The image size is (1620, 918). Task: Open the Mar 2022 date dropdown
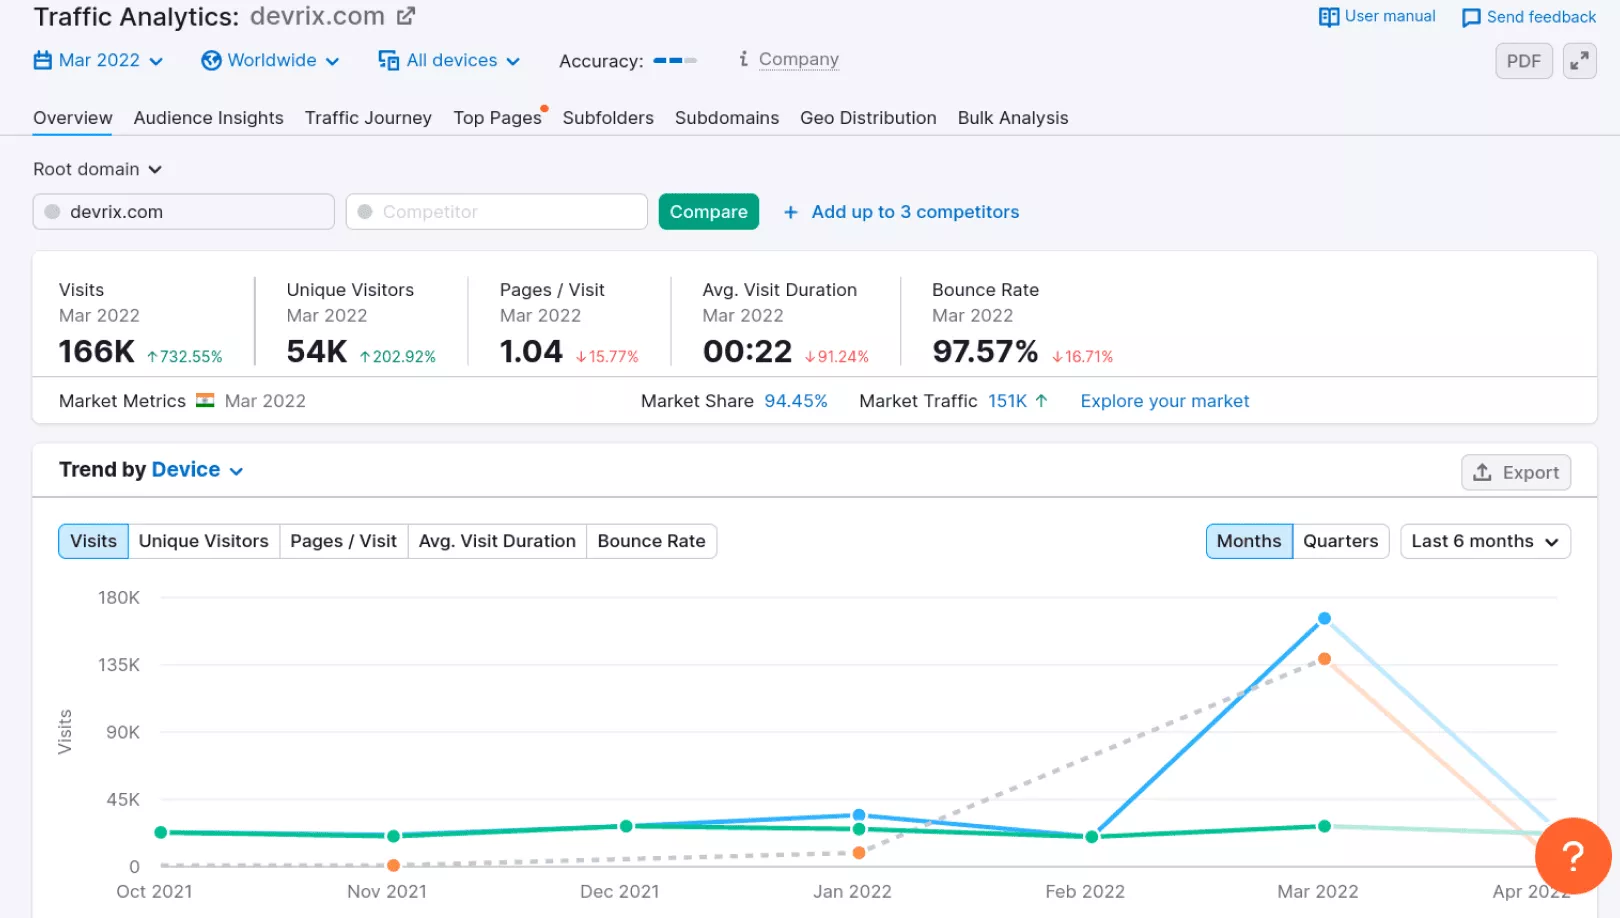[98, 60]
